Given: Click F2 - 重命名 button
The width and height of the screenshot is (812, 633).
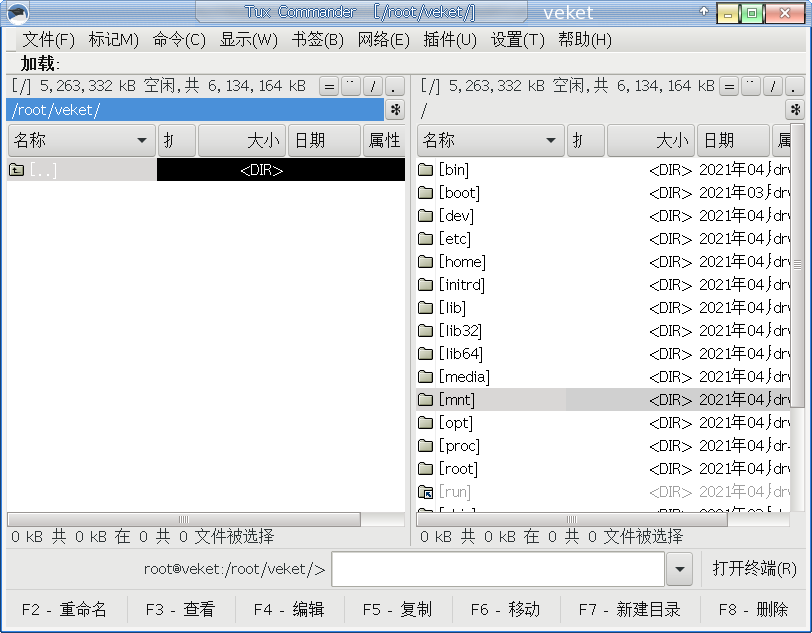Looking at the screenshot, I should [x=64, y=609].
